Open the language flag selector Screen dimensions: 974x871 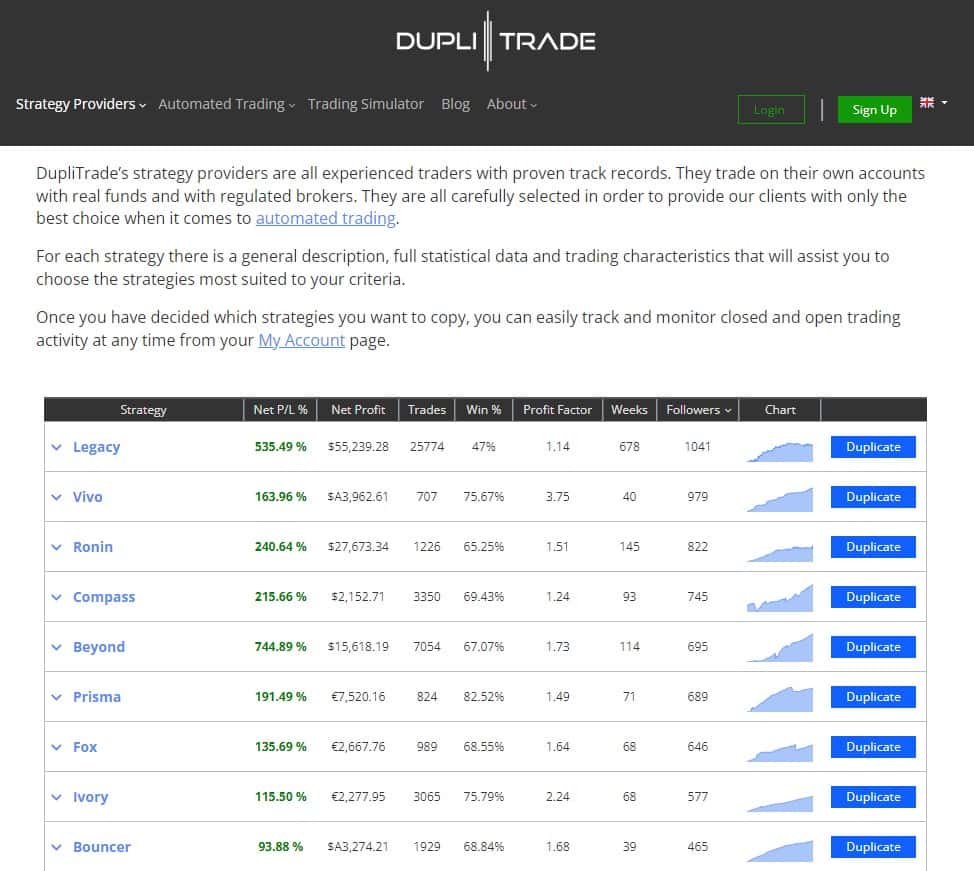(933, 103)
